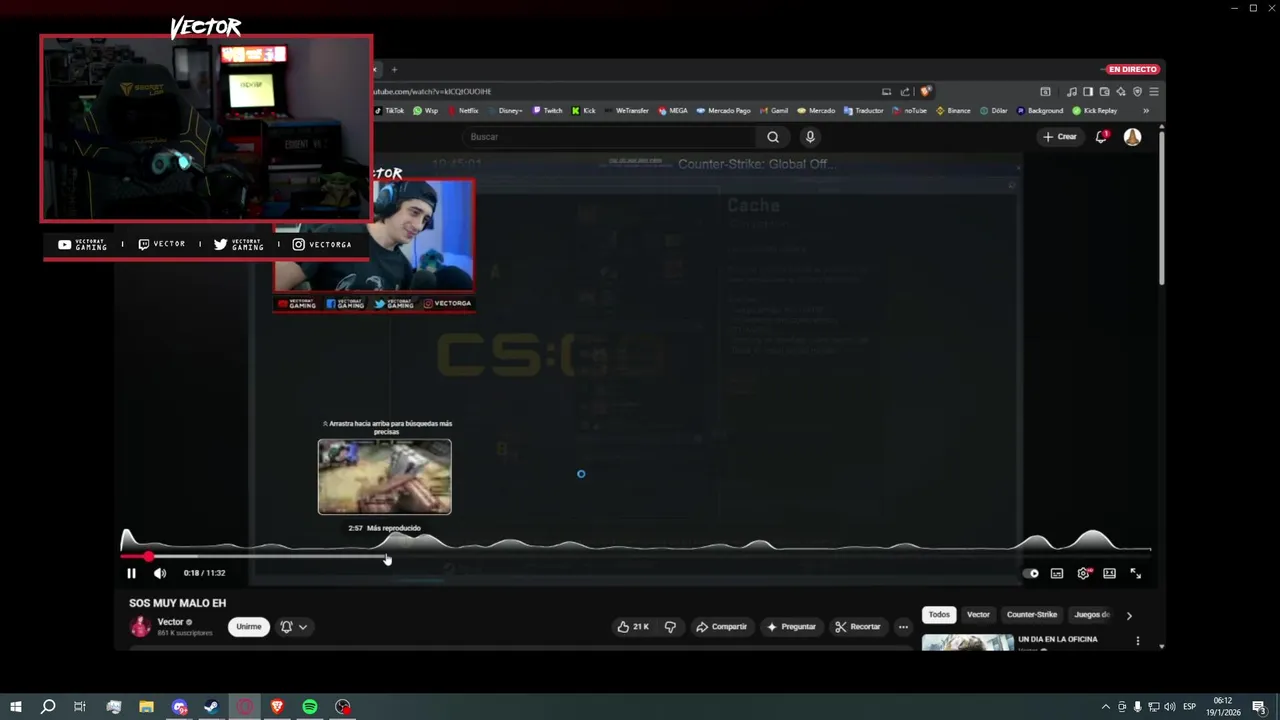Open the Binance bookmark
The width and height of the screenshot is (1280, 720).
953,111
